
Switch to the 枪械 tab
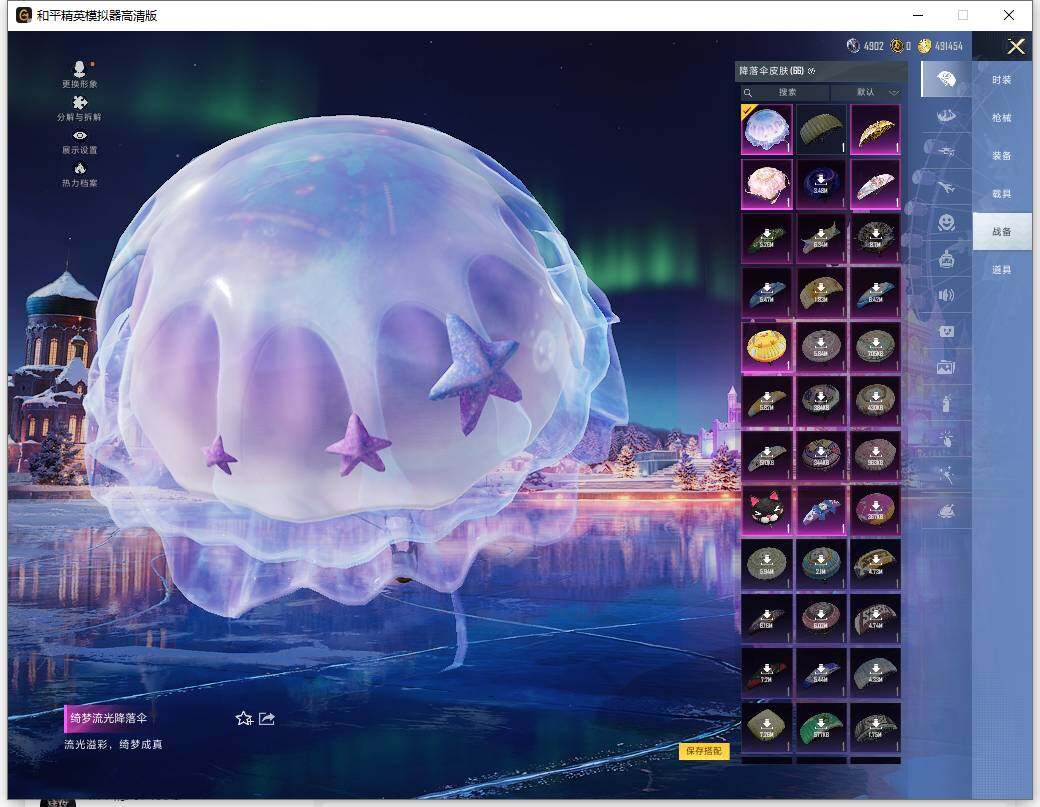coord(1002,117)
